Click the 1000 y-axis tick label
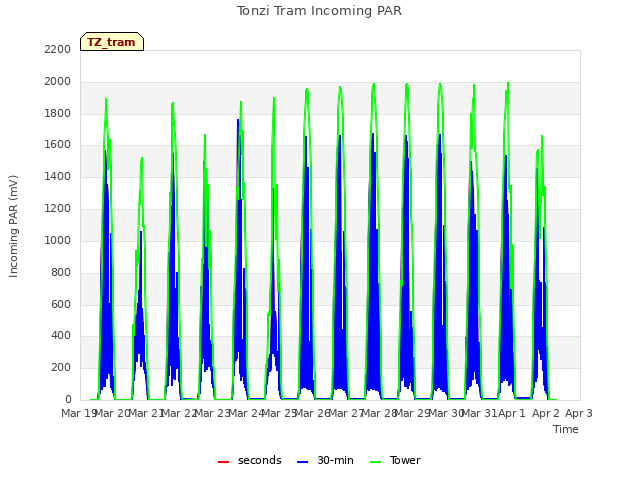Viewport: 640px width, 480px height. [x=58, y=240]
